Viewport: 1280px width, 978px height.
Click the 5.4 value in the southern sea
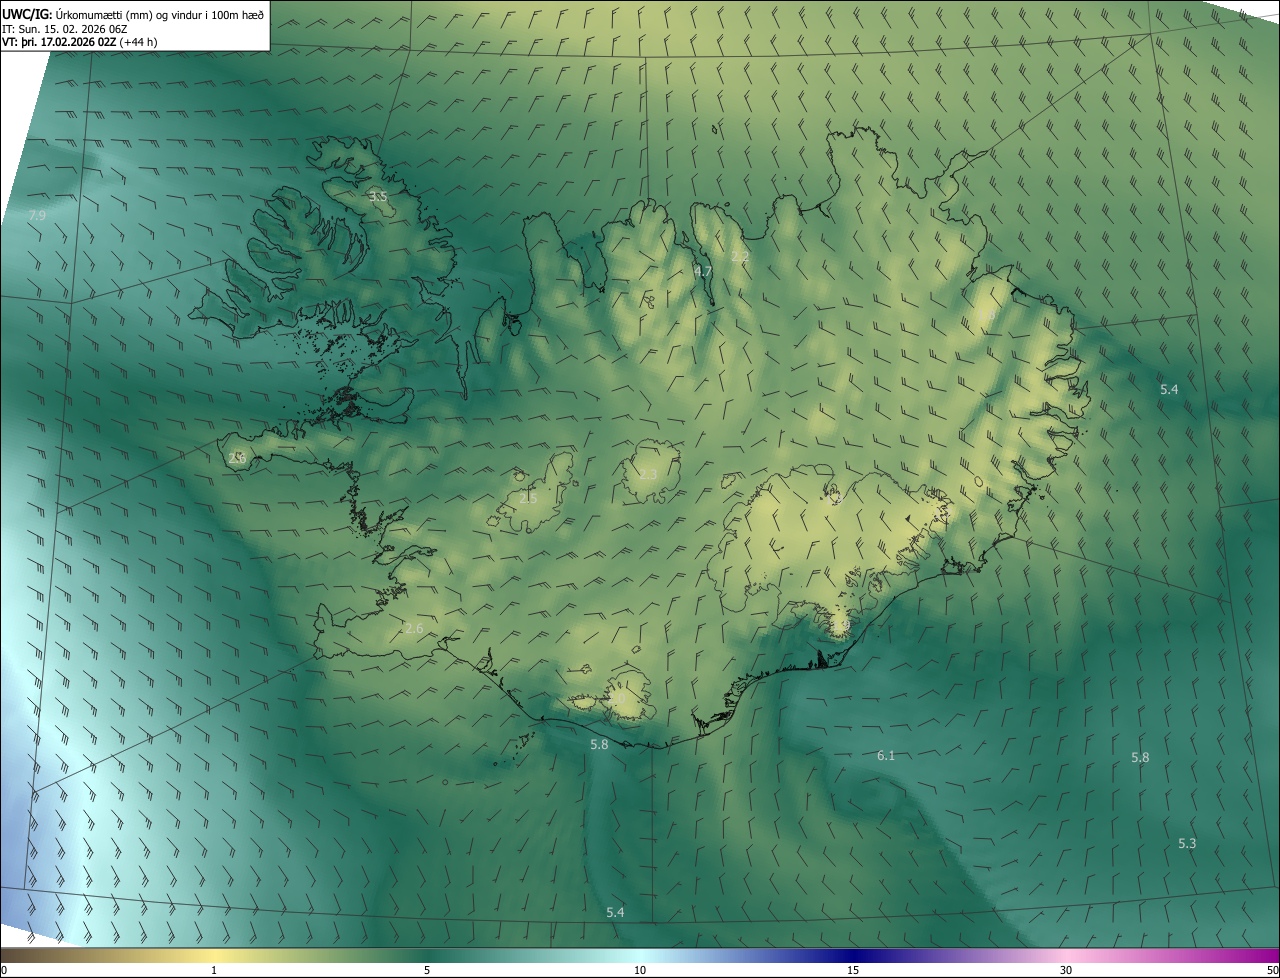615,912
